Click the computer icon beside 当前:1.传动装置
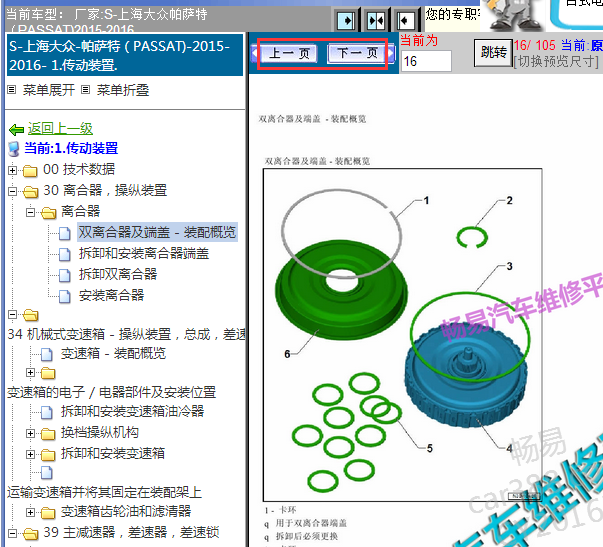This screenshot has height=547, width=603. pos(14,149)
